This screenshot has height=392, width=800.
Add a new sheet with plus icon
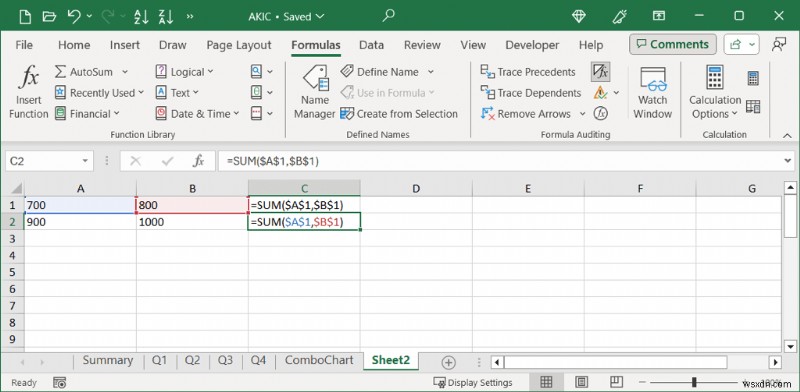(448, 362)
